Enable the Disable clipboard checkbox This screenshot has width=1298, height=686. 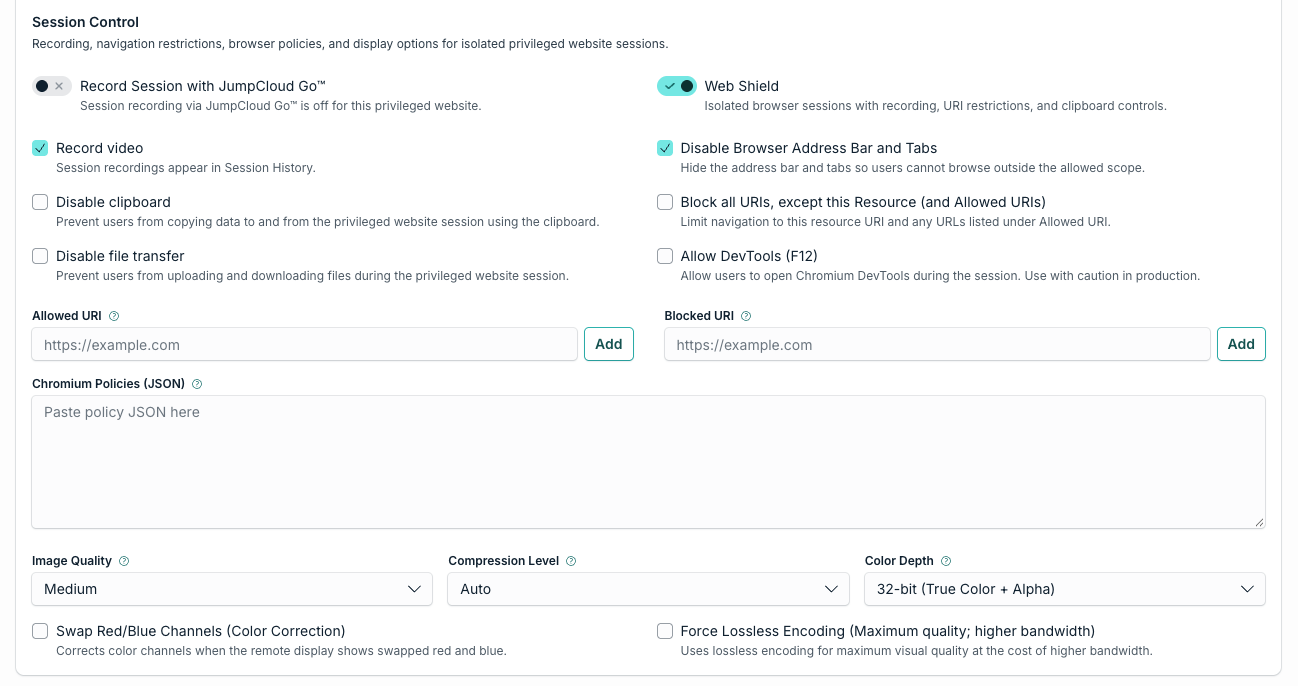coord(40,202)
